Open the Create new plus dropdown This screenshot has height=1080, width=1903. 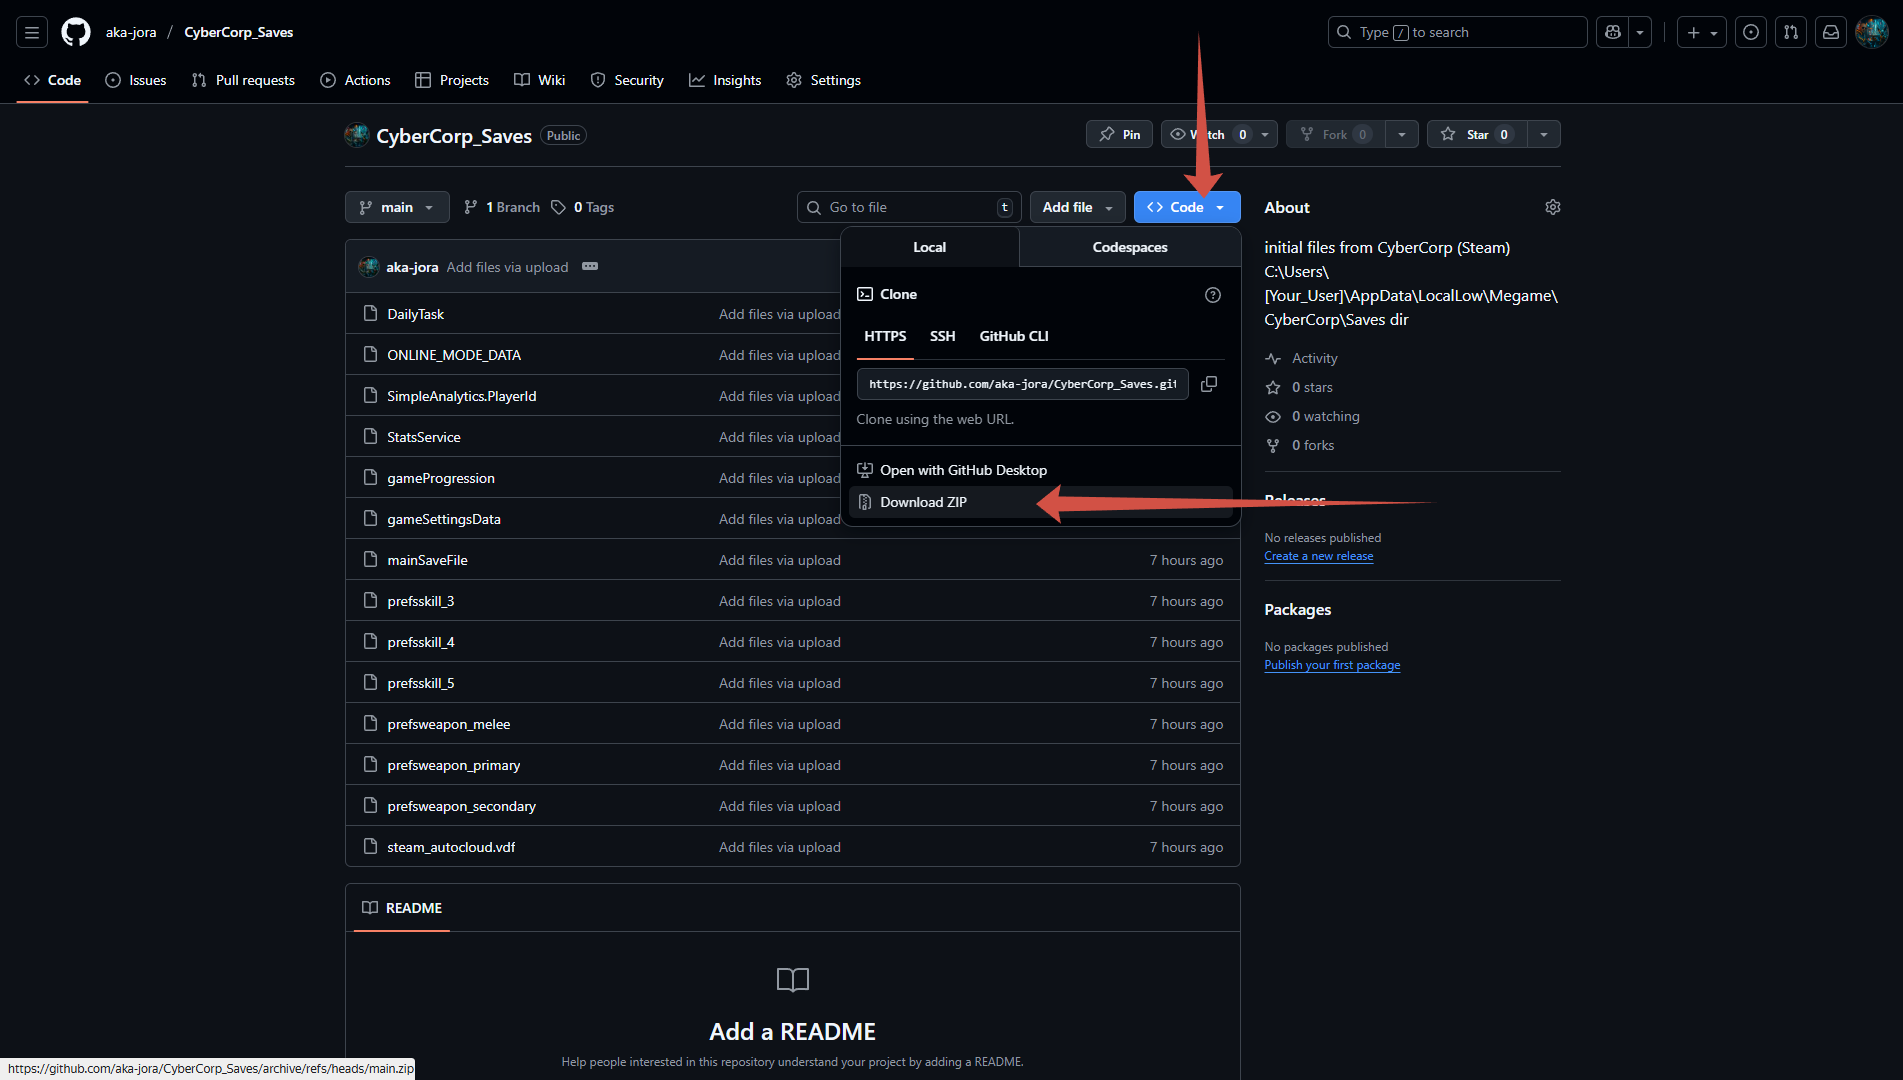coord(1702,32)
